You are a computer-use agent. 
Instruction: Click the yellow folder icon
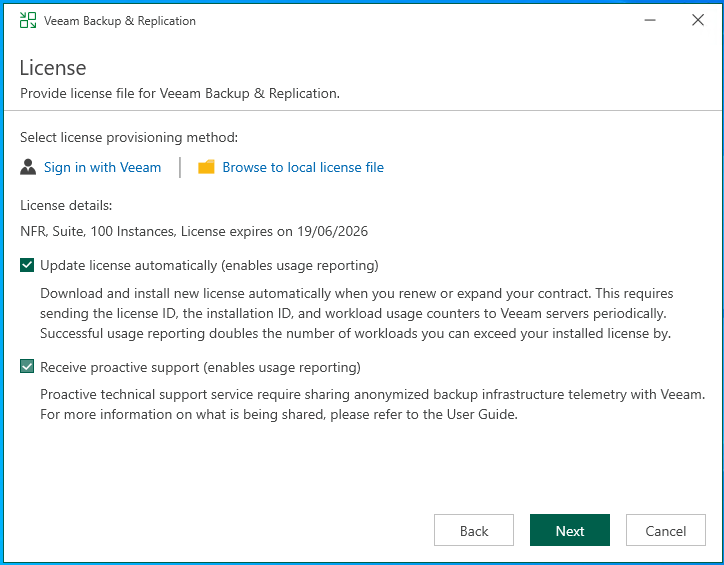(206, 167)
